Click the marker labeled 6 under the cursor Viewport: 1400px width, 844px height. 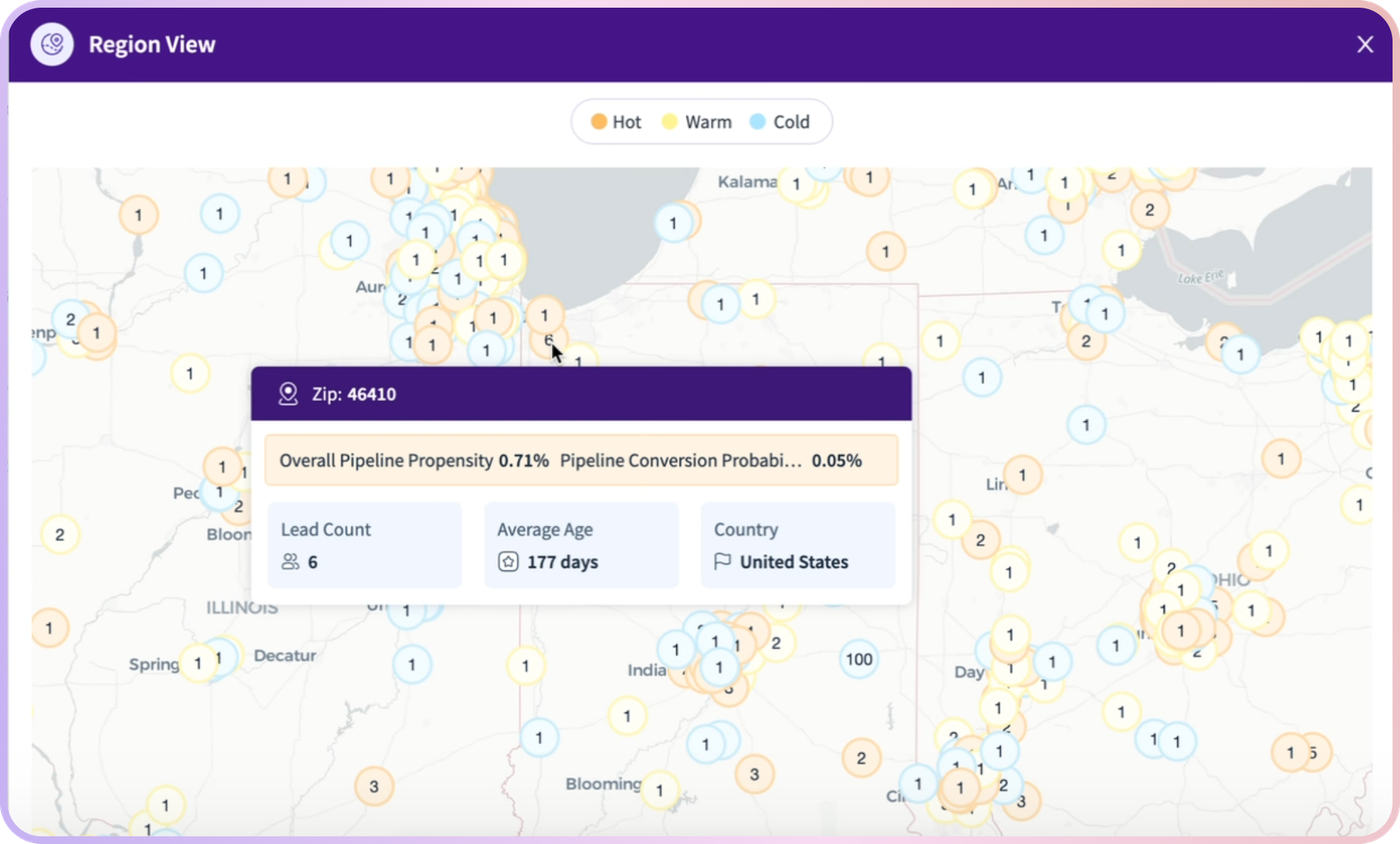[x=548, y=340]
